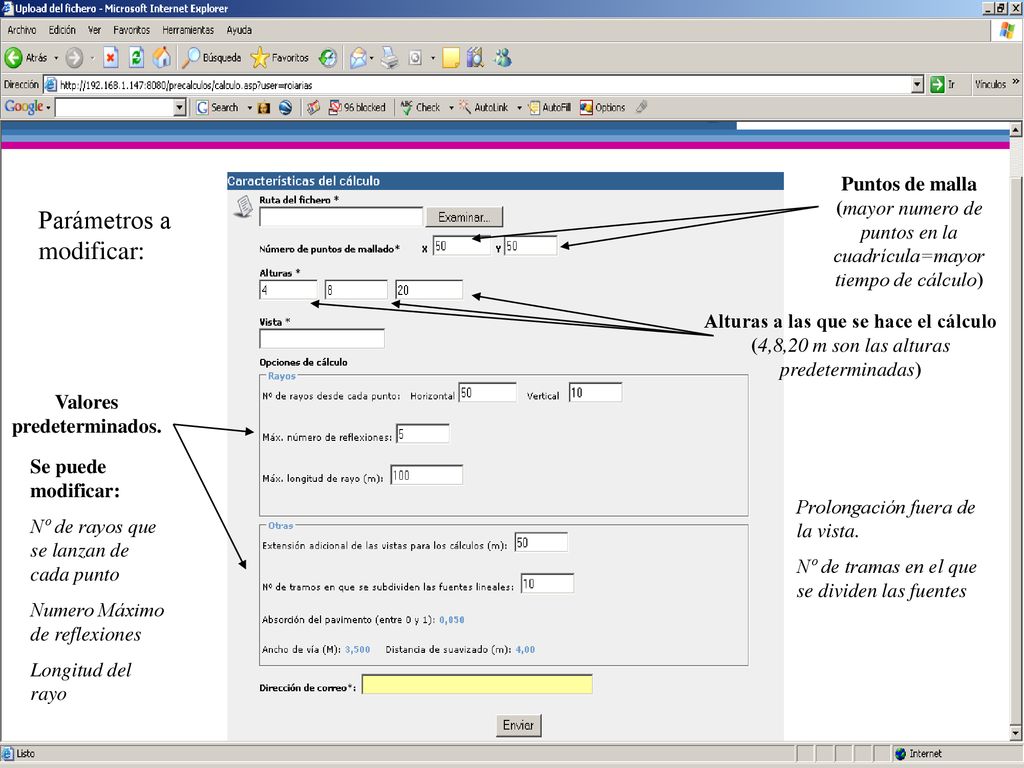Click the Vertical rays field
Image resolution: width=1024 pixels, height=768 pixels.
pyautogui.click(x=596, y=393)
